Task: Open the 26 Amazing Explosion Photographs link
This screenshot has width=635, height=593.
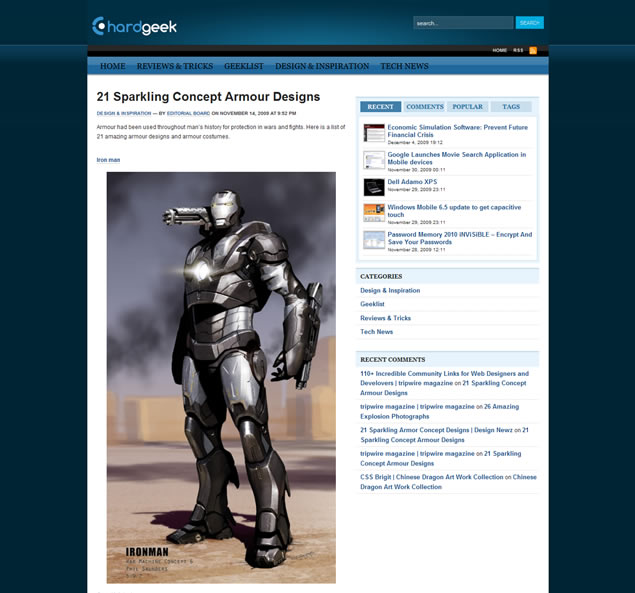Action: 439,411
